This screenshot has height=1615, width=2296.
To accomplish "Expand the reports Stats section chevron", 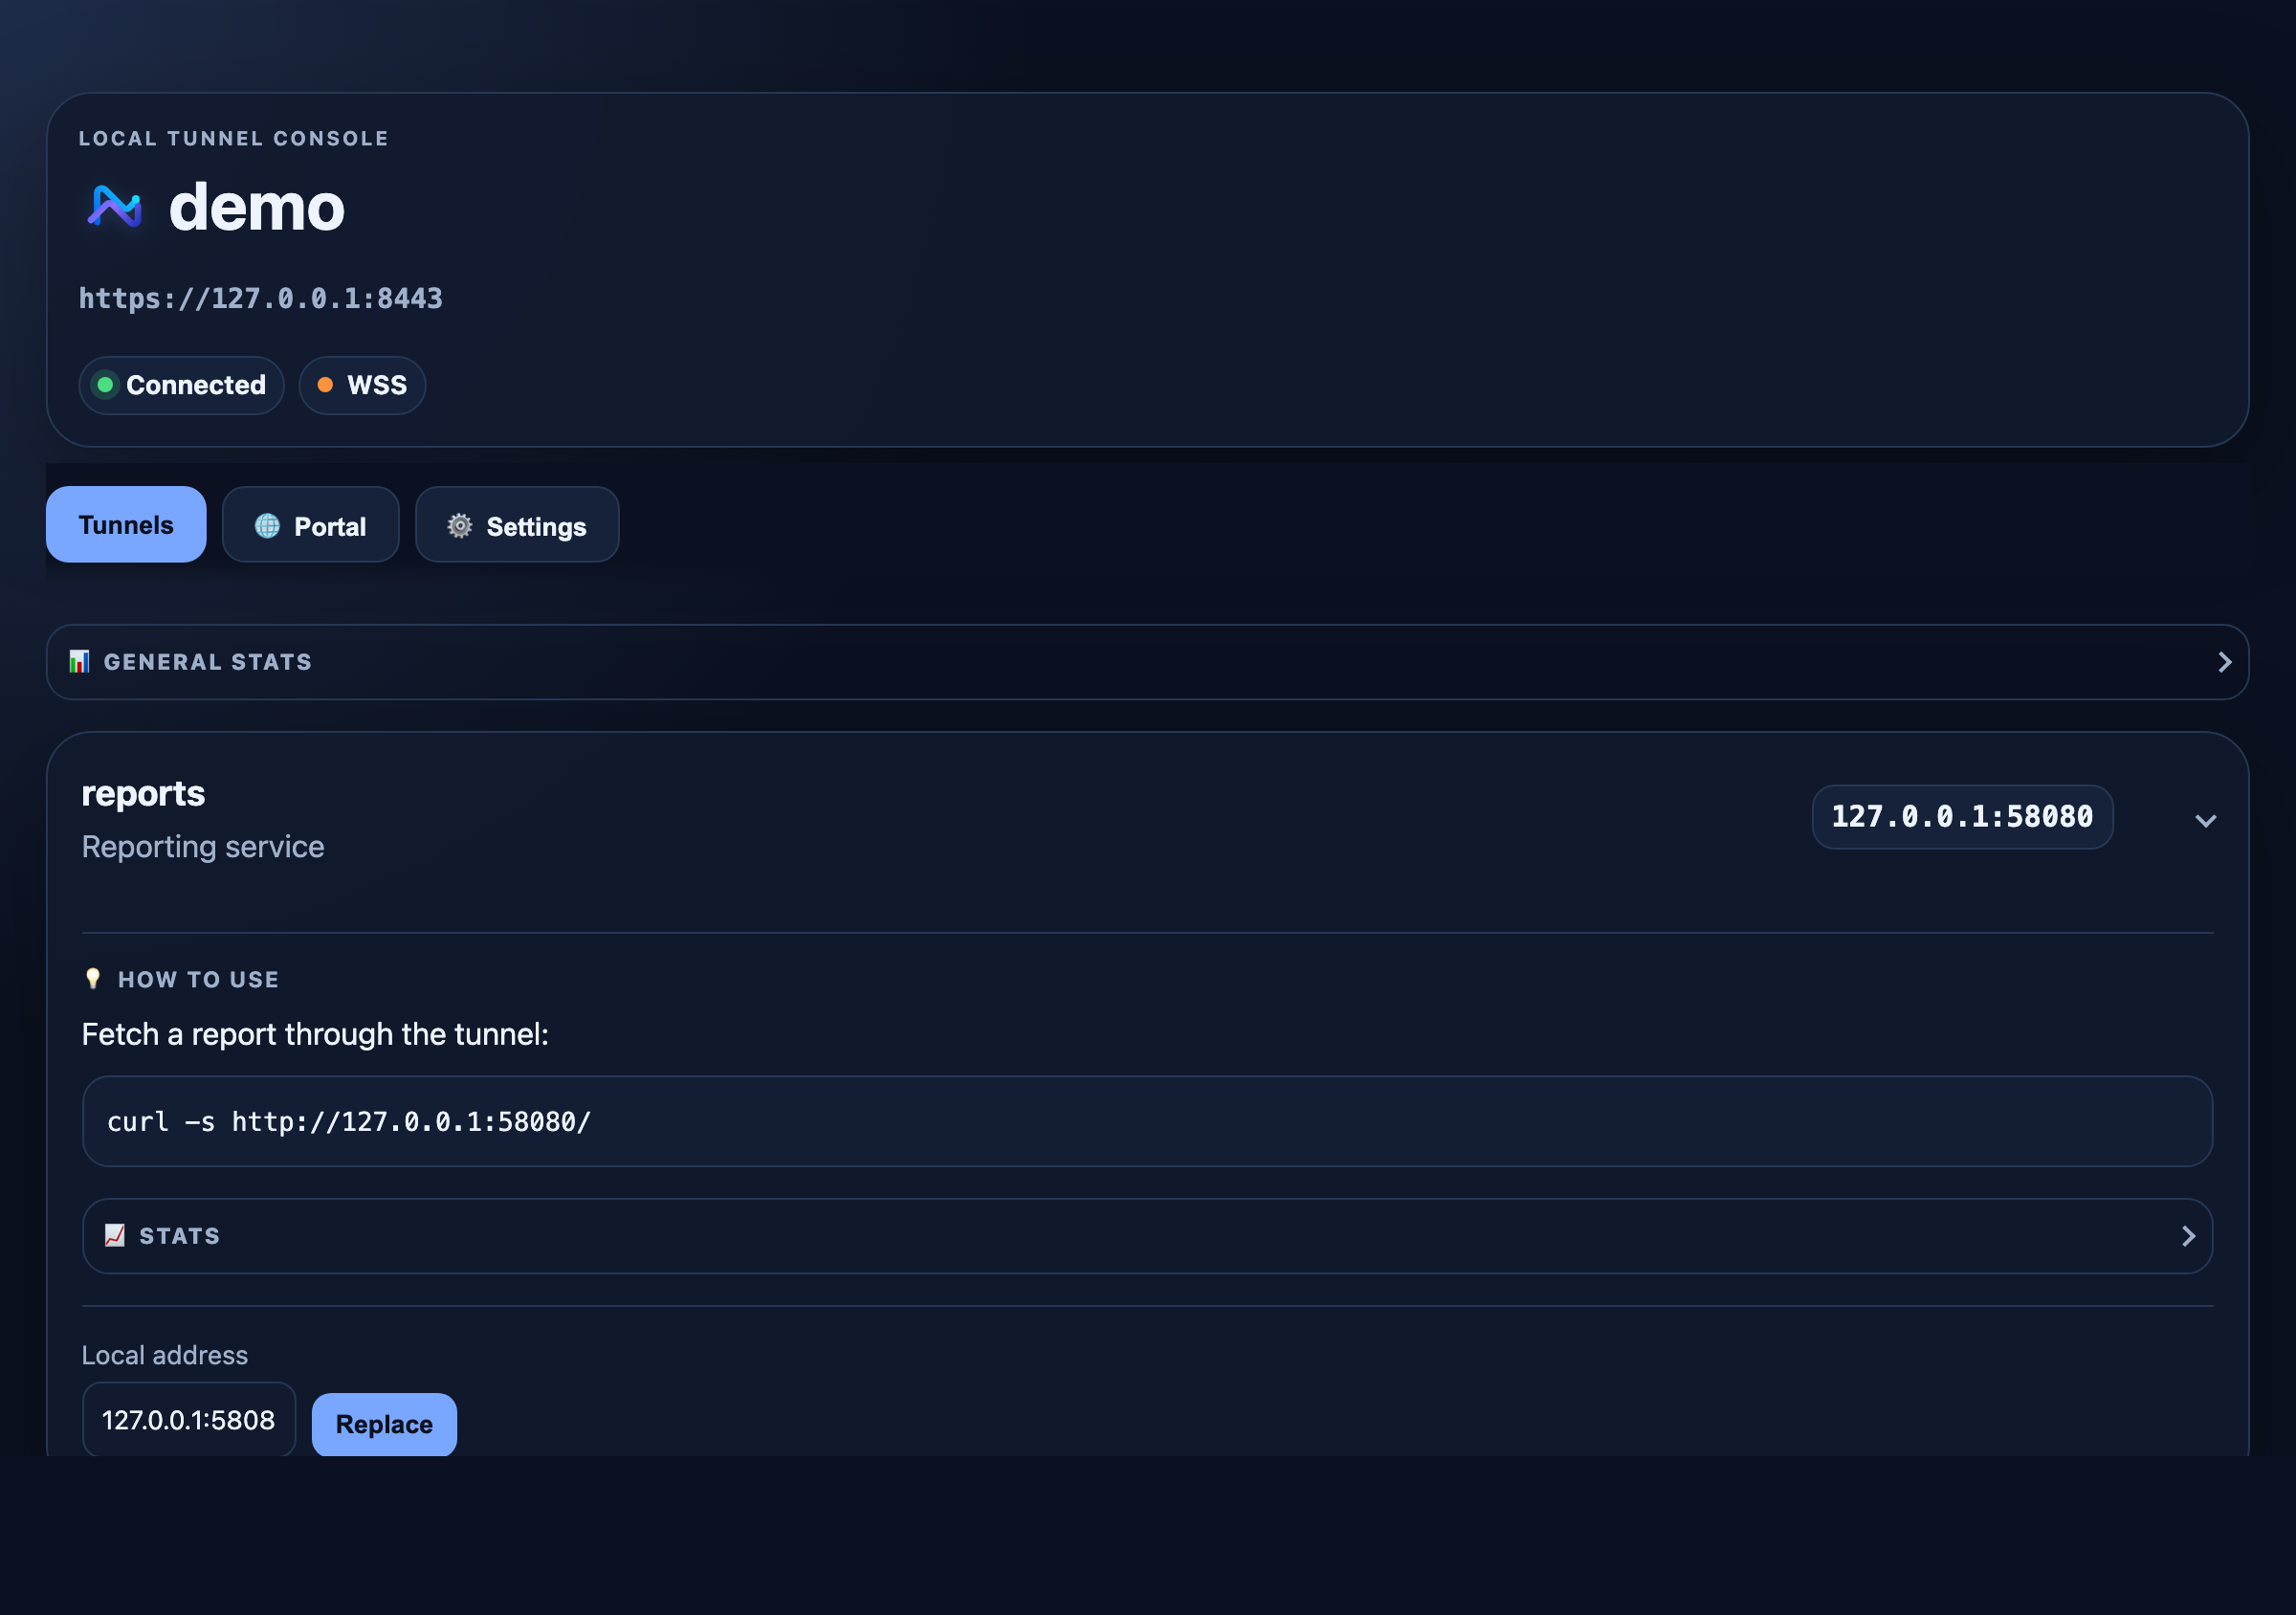I will (2188, 1236).
